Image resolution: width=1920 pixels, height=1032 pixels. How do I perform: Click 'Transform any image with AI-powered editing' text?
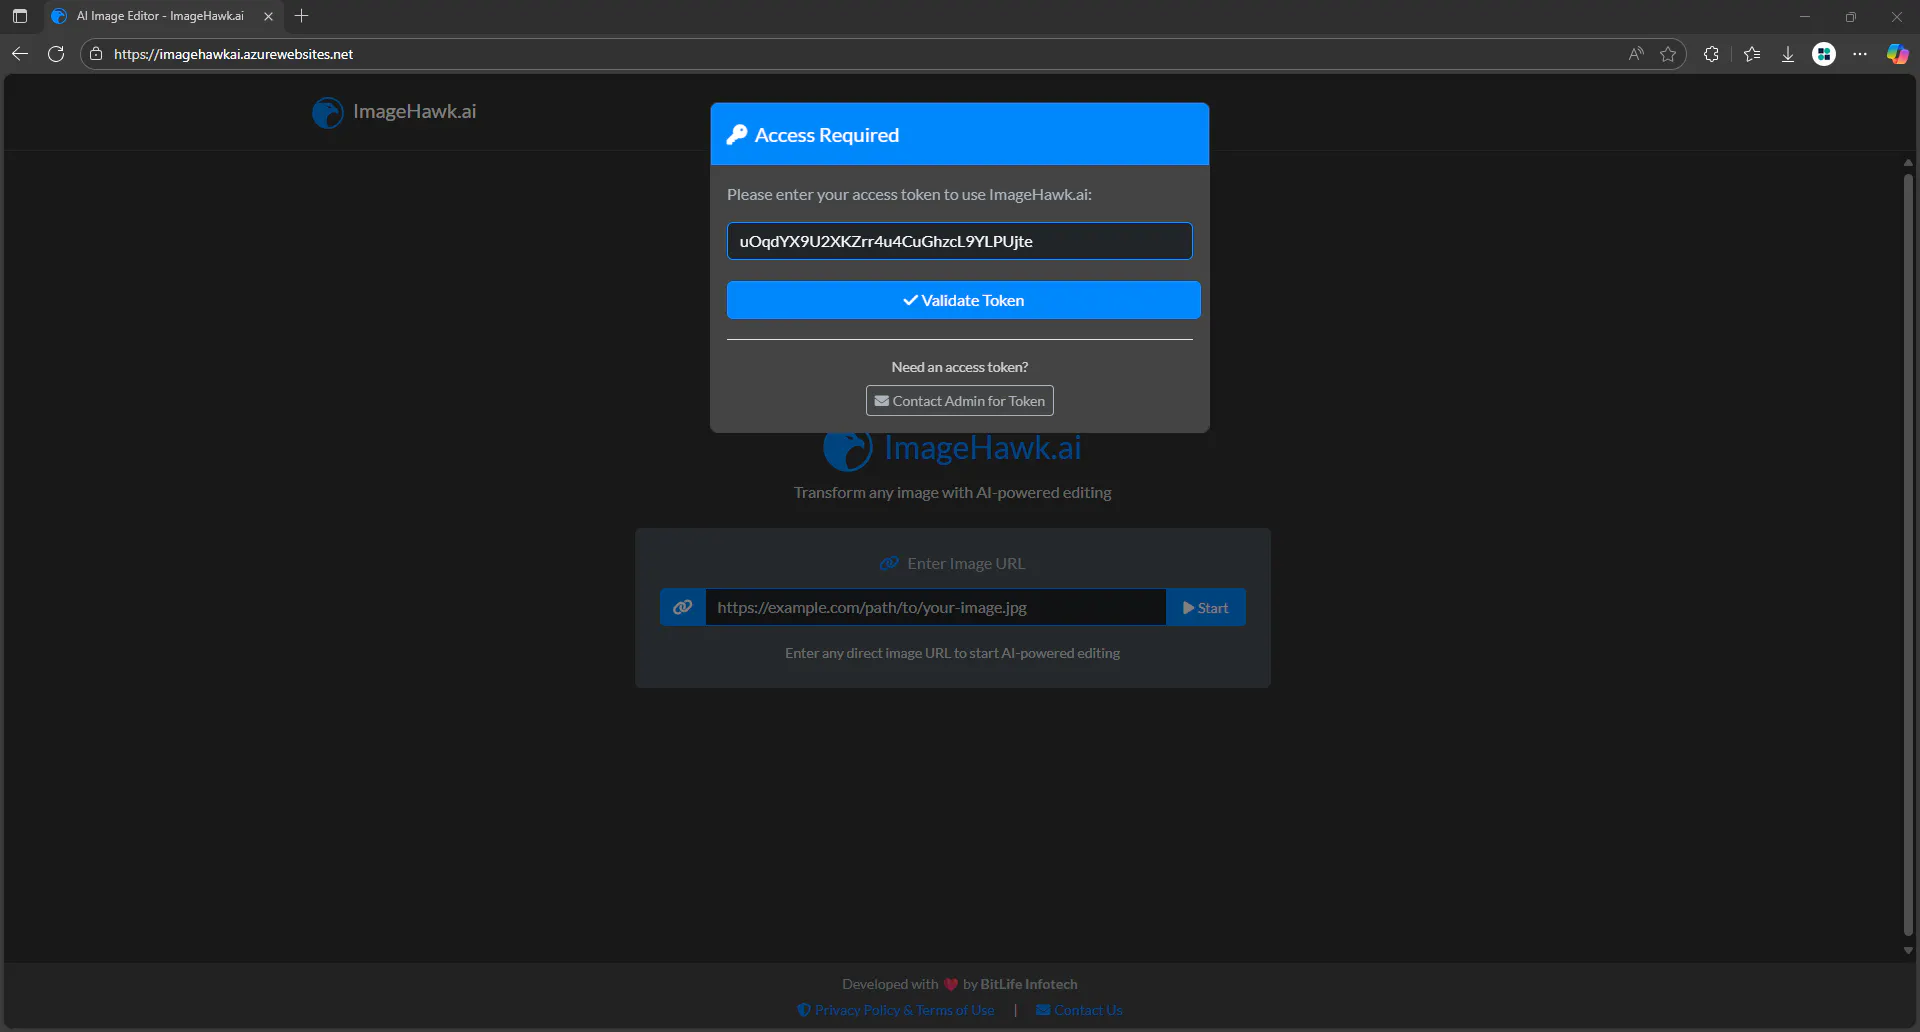(952, 493)
